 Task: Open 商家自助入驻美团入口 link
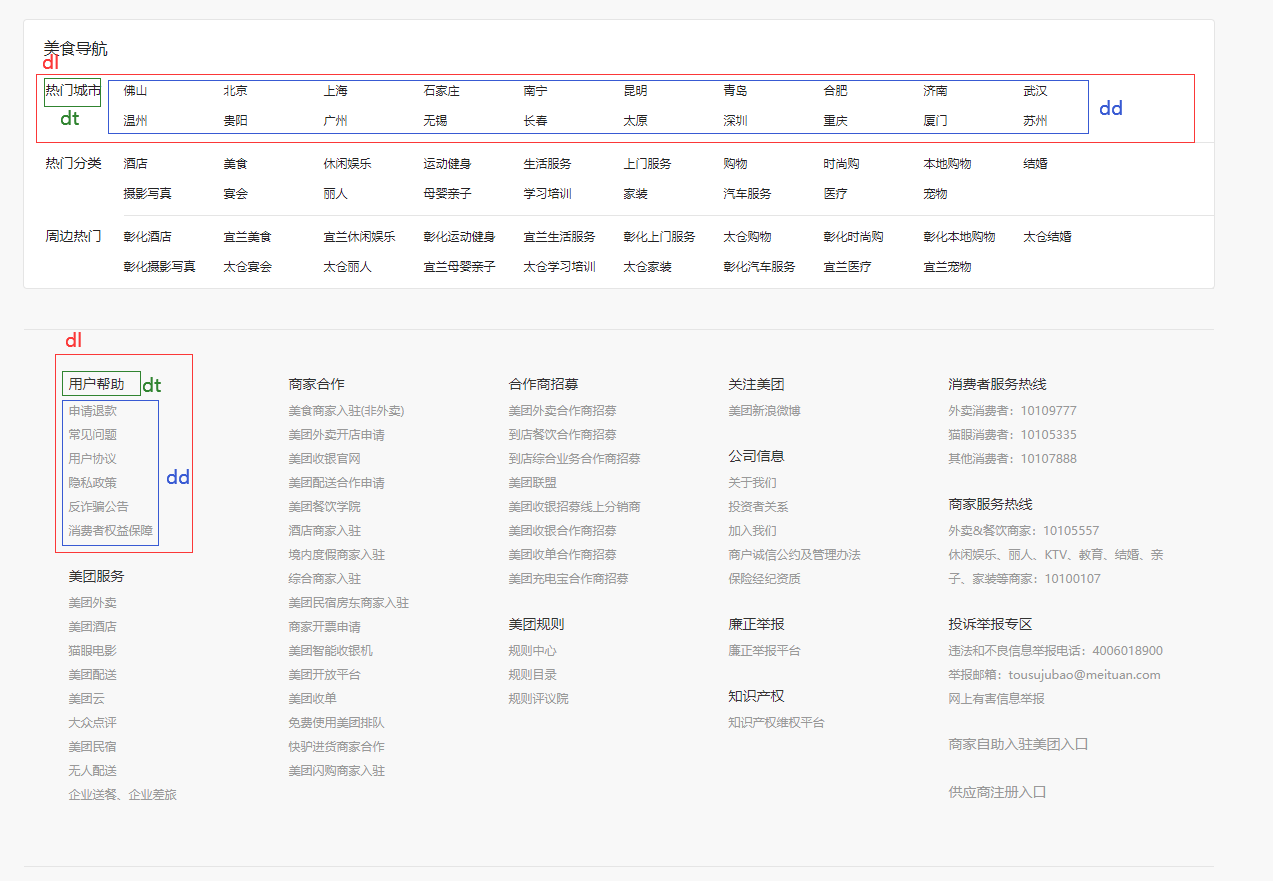coord(1018,745)
